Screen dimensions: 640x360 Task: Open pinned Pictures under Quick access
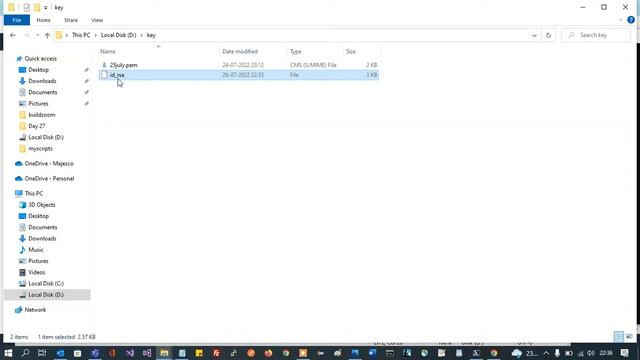point(38,104)
